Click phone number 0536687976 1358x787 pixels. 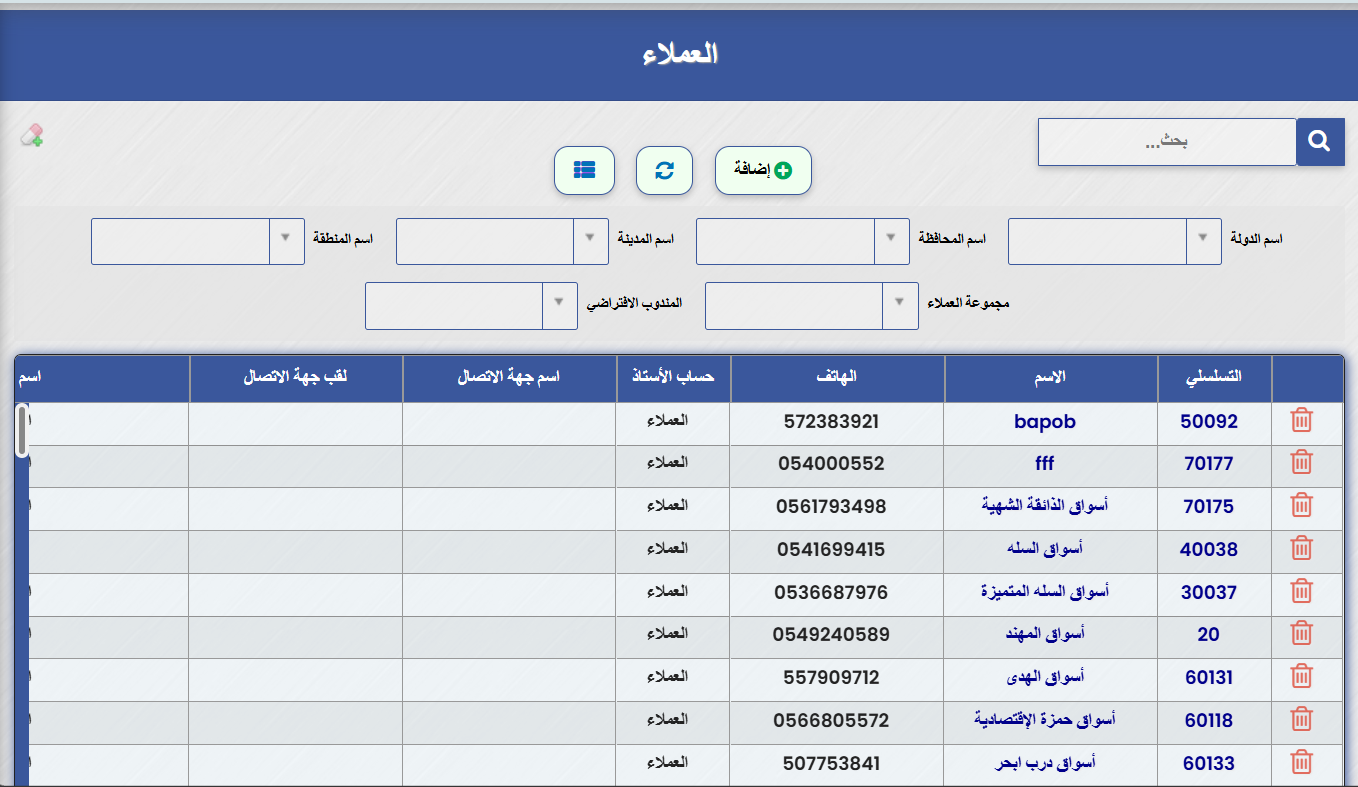click(831, 592)
